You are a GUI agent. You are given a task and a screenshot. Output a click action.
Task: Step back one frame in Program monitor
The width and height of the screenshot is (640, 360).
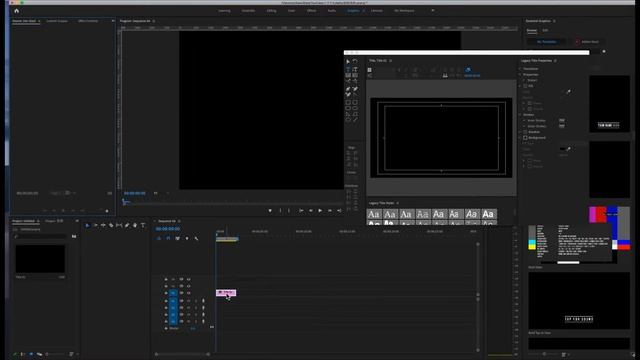311,211
